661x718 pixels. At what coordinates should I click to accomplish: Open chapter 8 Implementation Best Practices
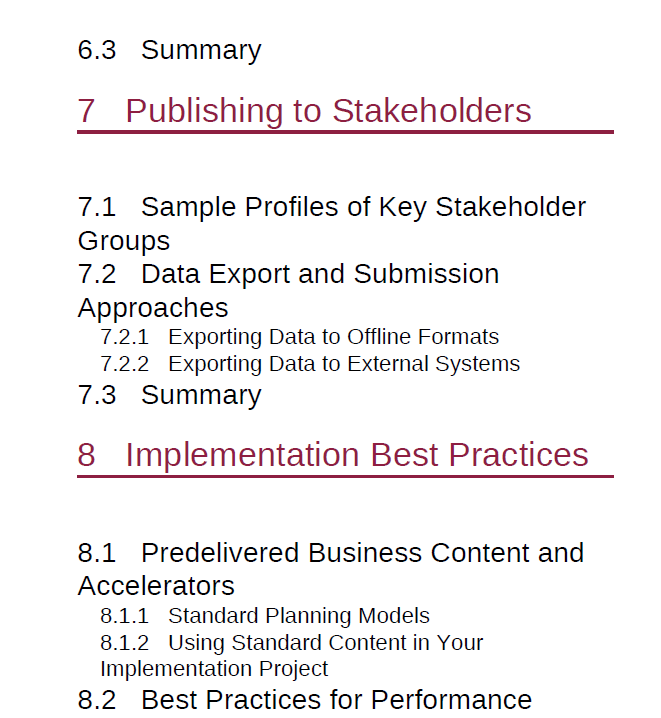click(333, 455)
